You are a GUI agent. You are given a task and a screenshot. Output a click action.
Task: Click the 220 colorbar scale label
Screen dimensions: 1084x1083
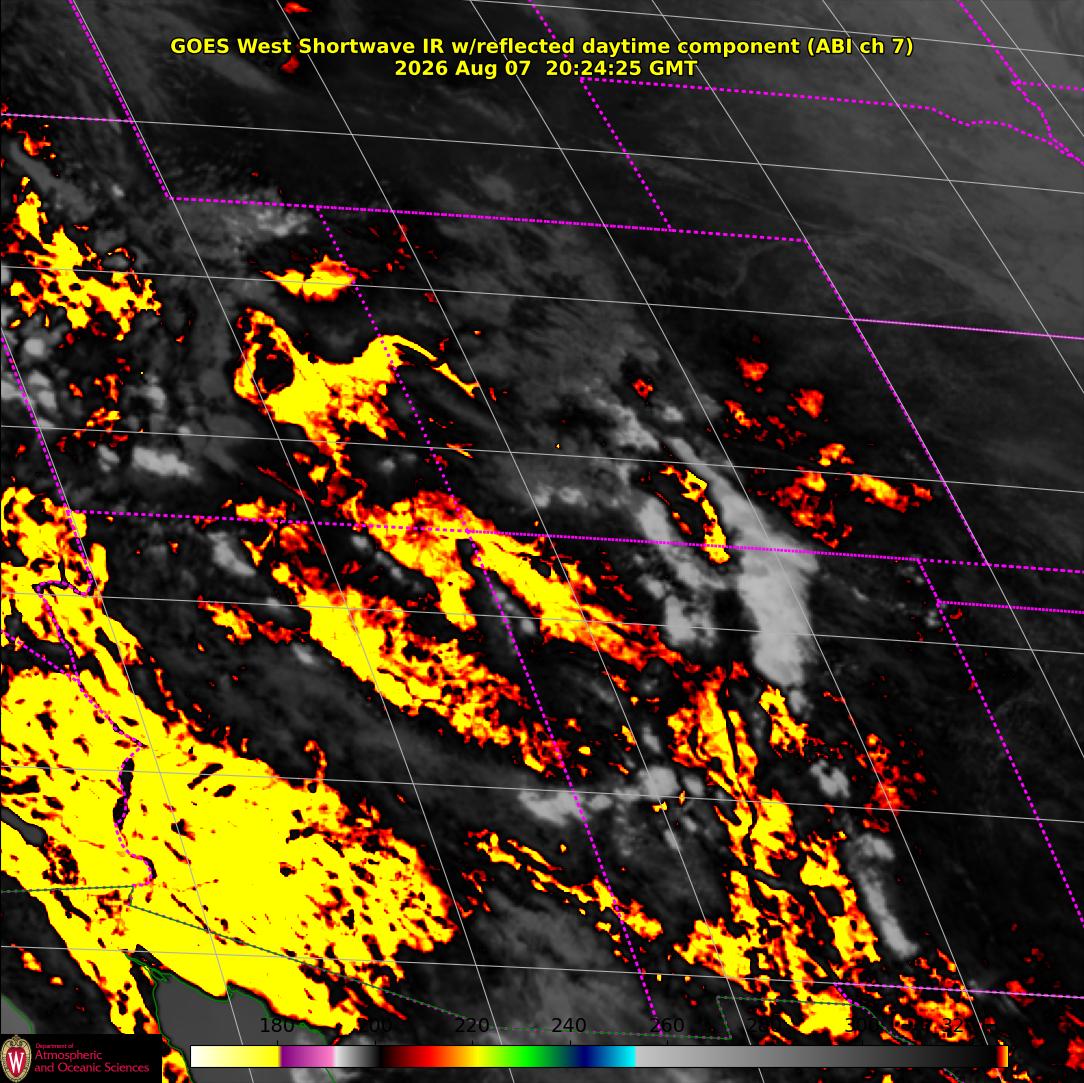pos(472,1024)
